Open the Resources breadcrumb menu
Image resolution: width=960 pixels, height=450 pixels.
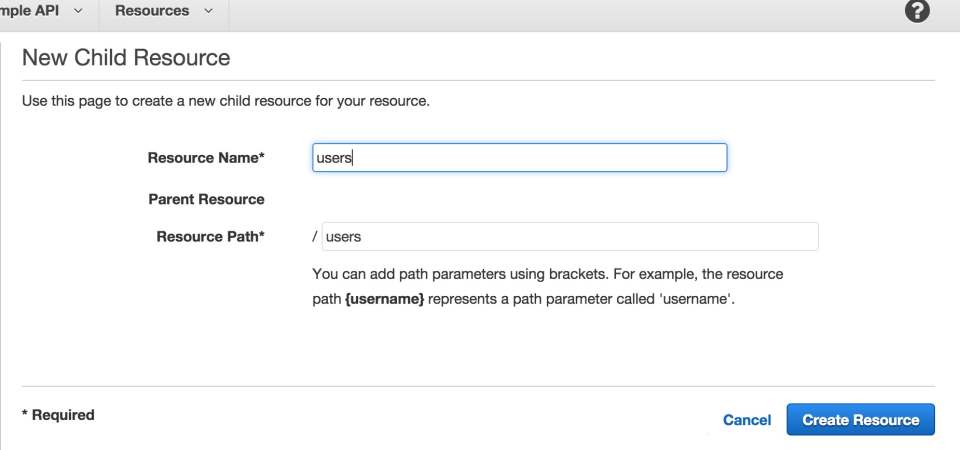pos(164,11)
